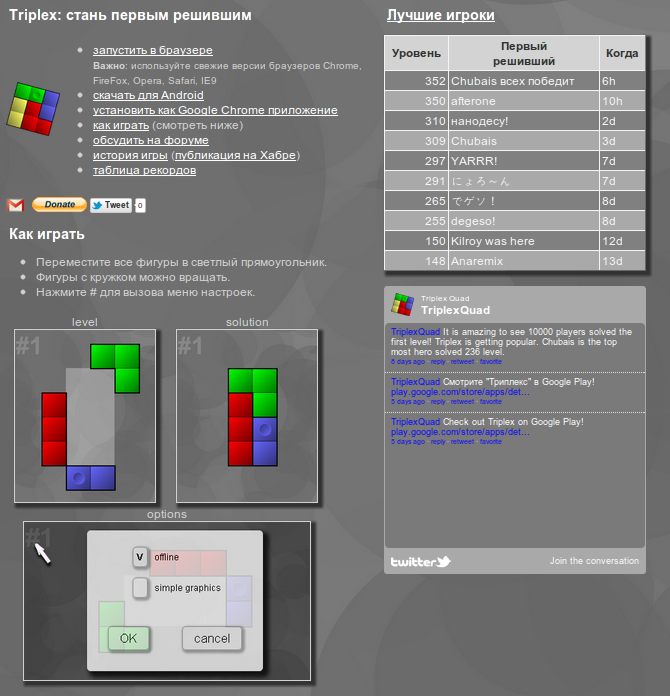
Task: Open the 'обсудить на форуме' link
Action: [x=151, y=140]
